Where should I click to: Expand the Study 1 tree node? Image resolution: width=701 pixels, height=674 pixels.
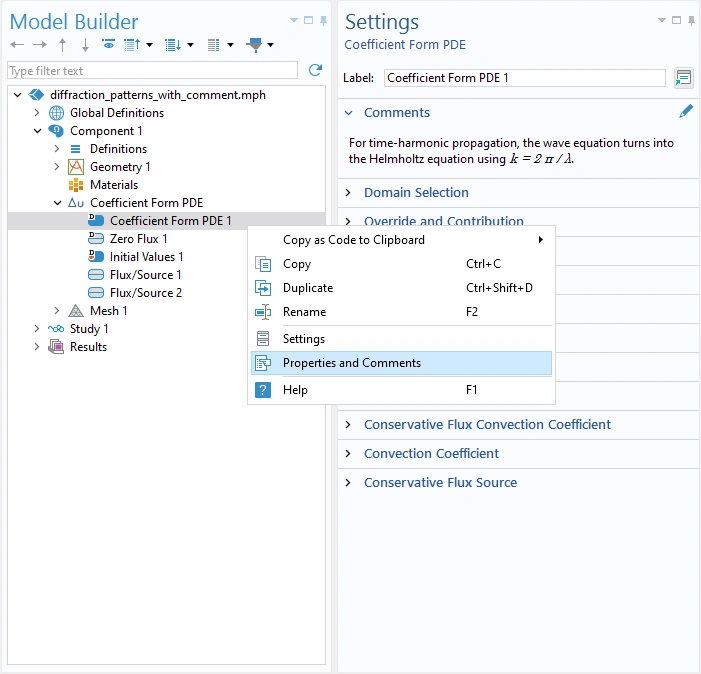(x=37, y=329)
